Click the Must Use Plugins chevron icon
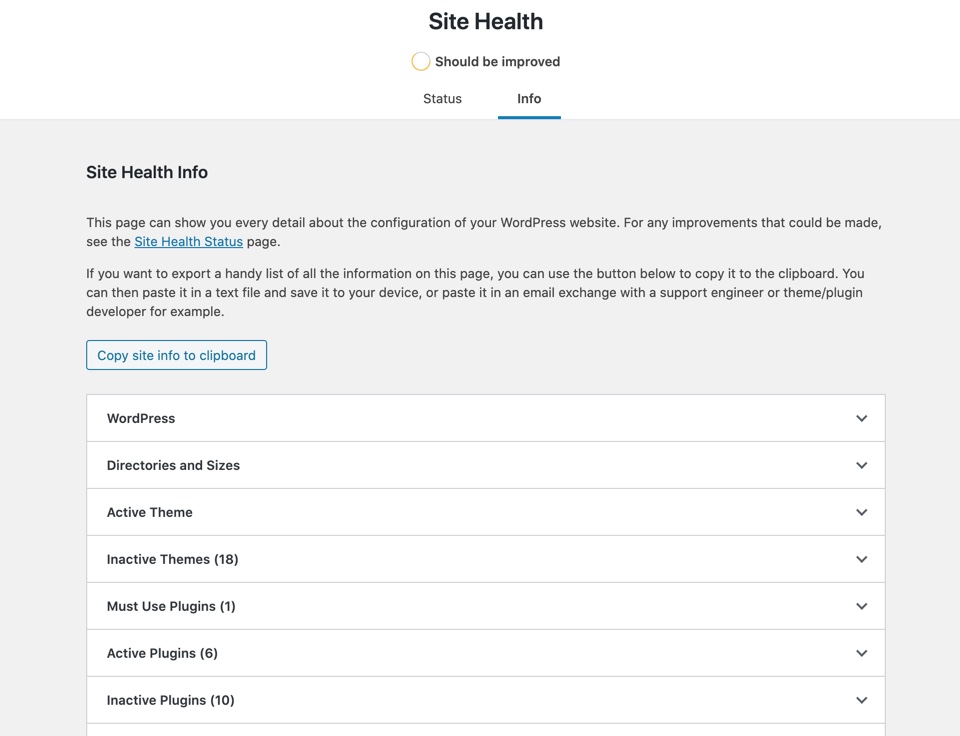This screenshot has width=960, height=736. click(x=861, y=606)
